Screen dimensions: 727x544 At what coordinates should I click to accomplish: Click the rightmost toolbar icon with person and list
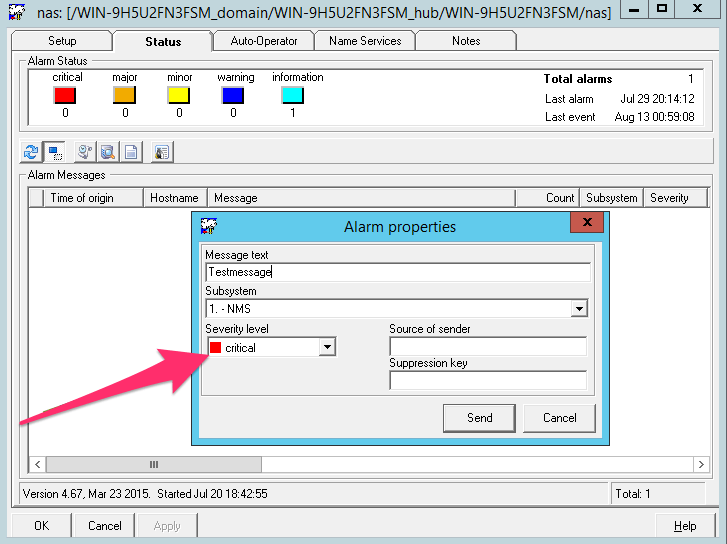162,152
